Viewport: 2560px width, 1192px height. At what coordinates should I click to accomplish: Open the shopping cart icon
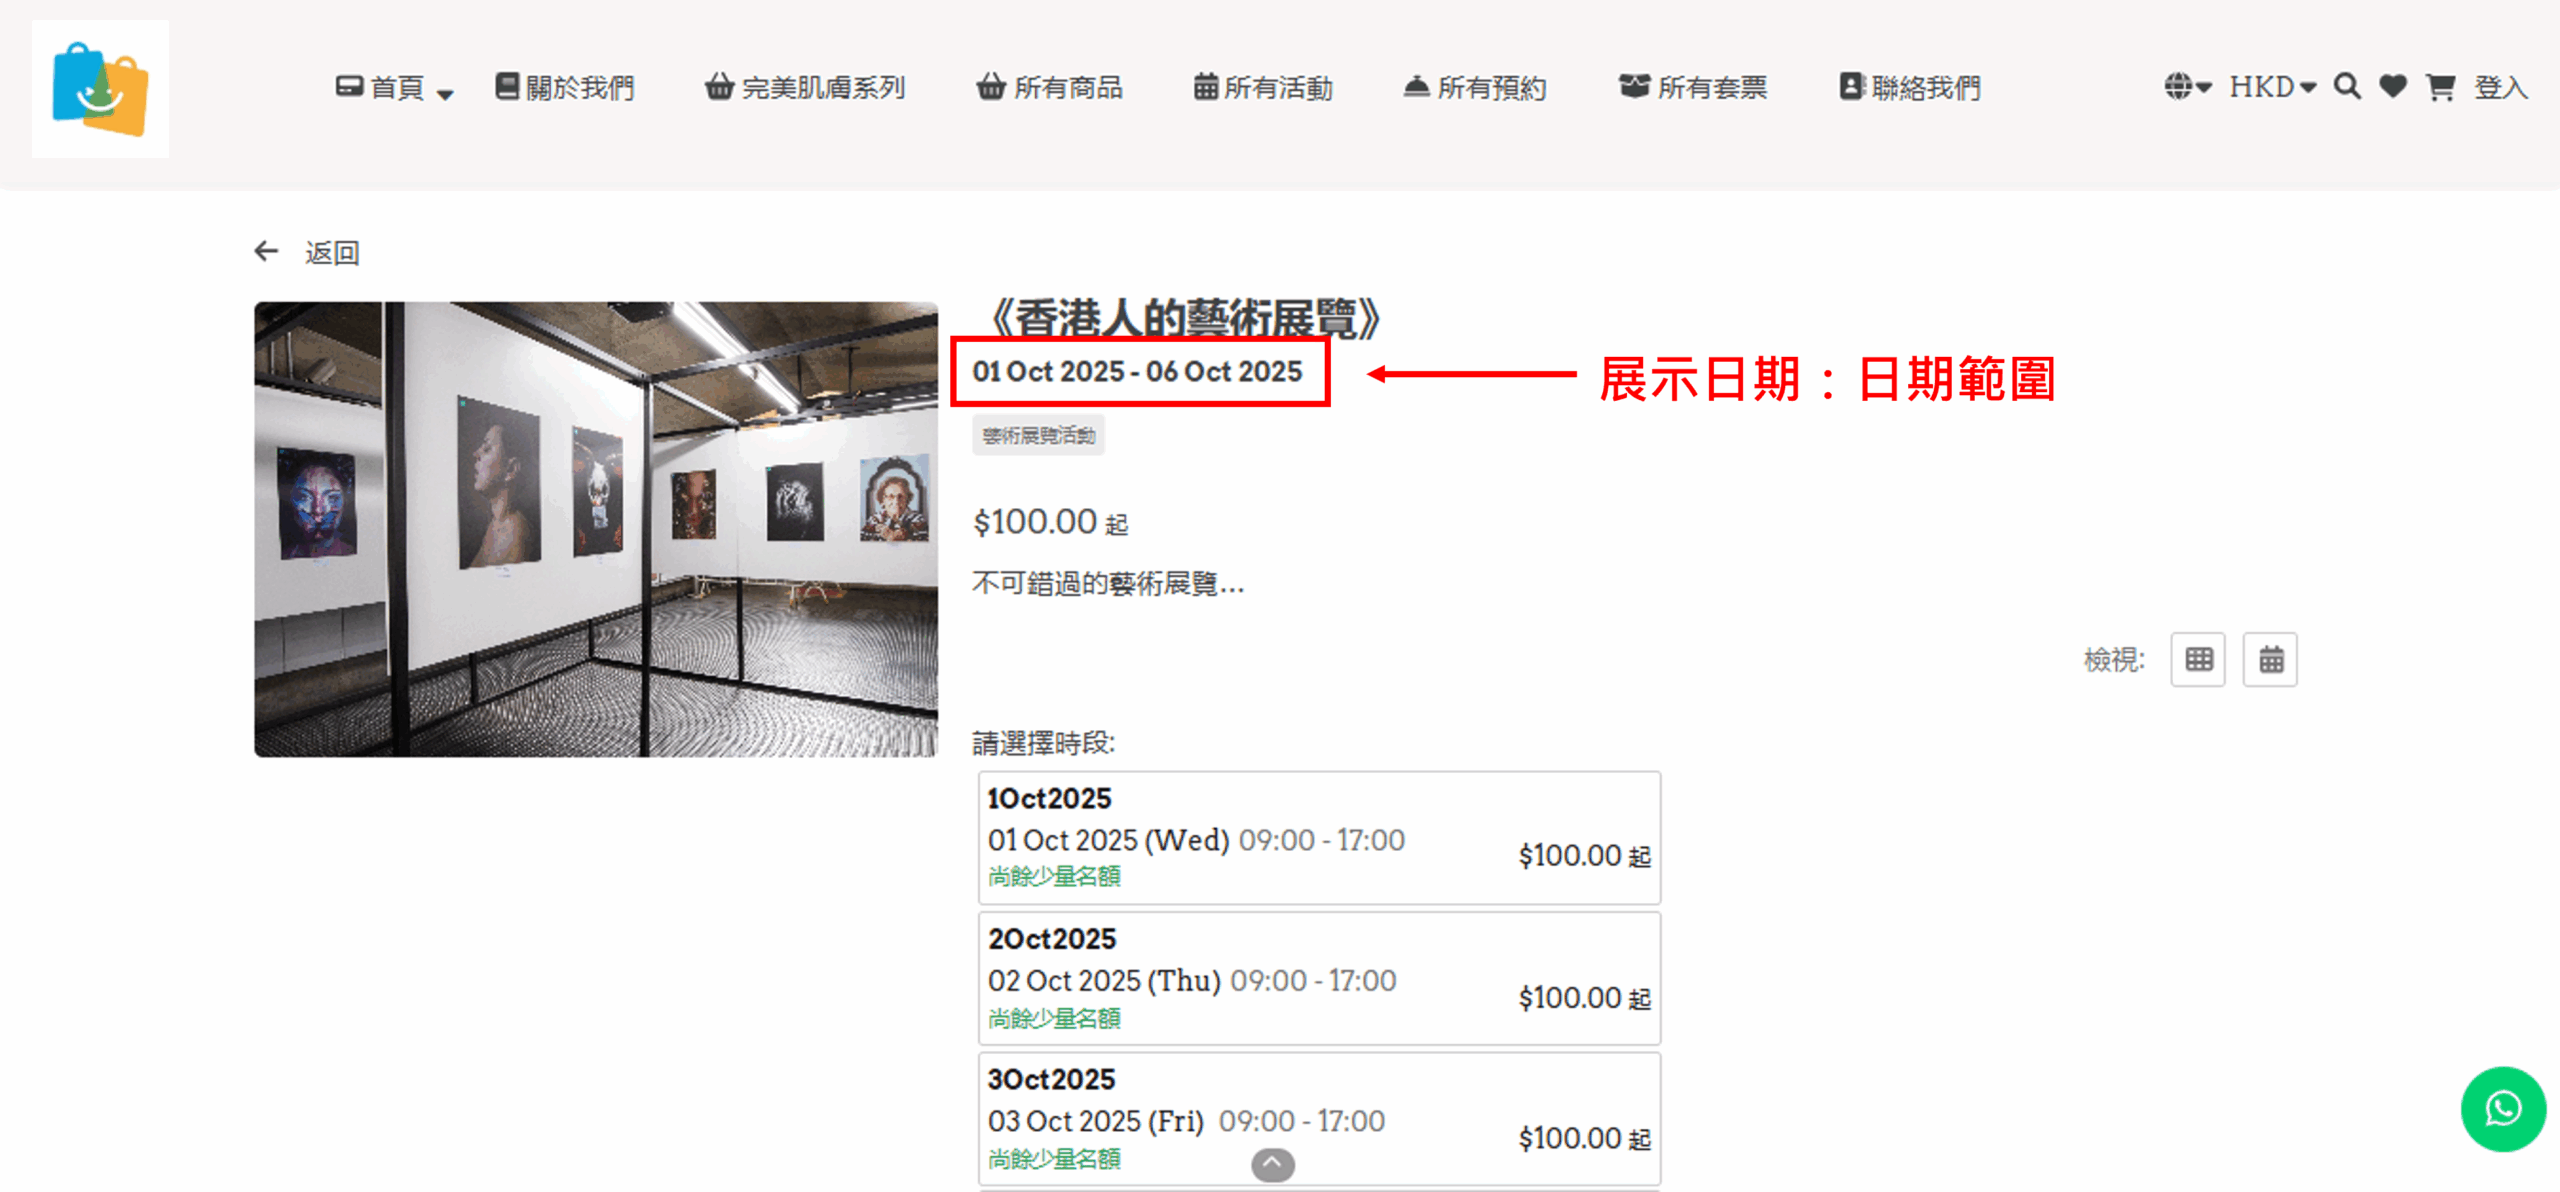(x=2440, y=88)
